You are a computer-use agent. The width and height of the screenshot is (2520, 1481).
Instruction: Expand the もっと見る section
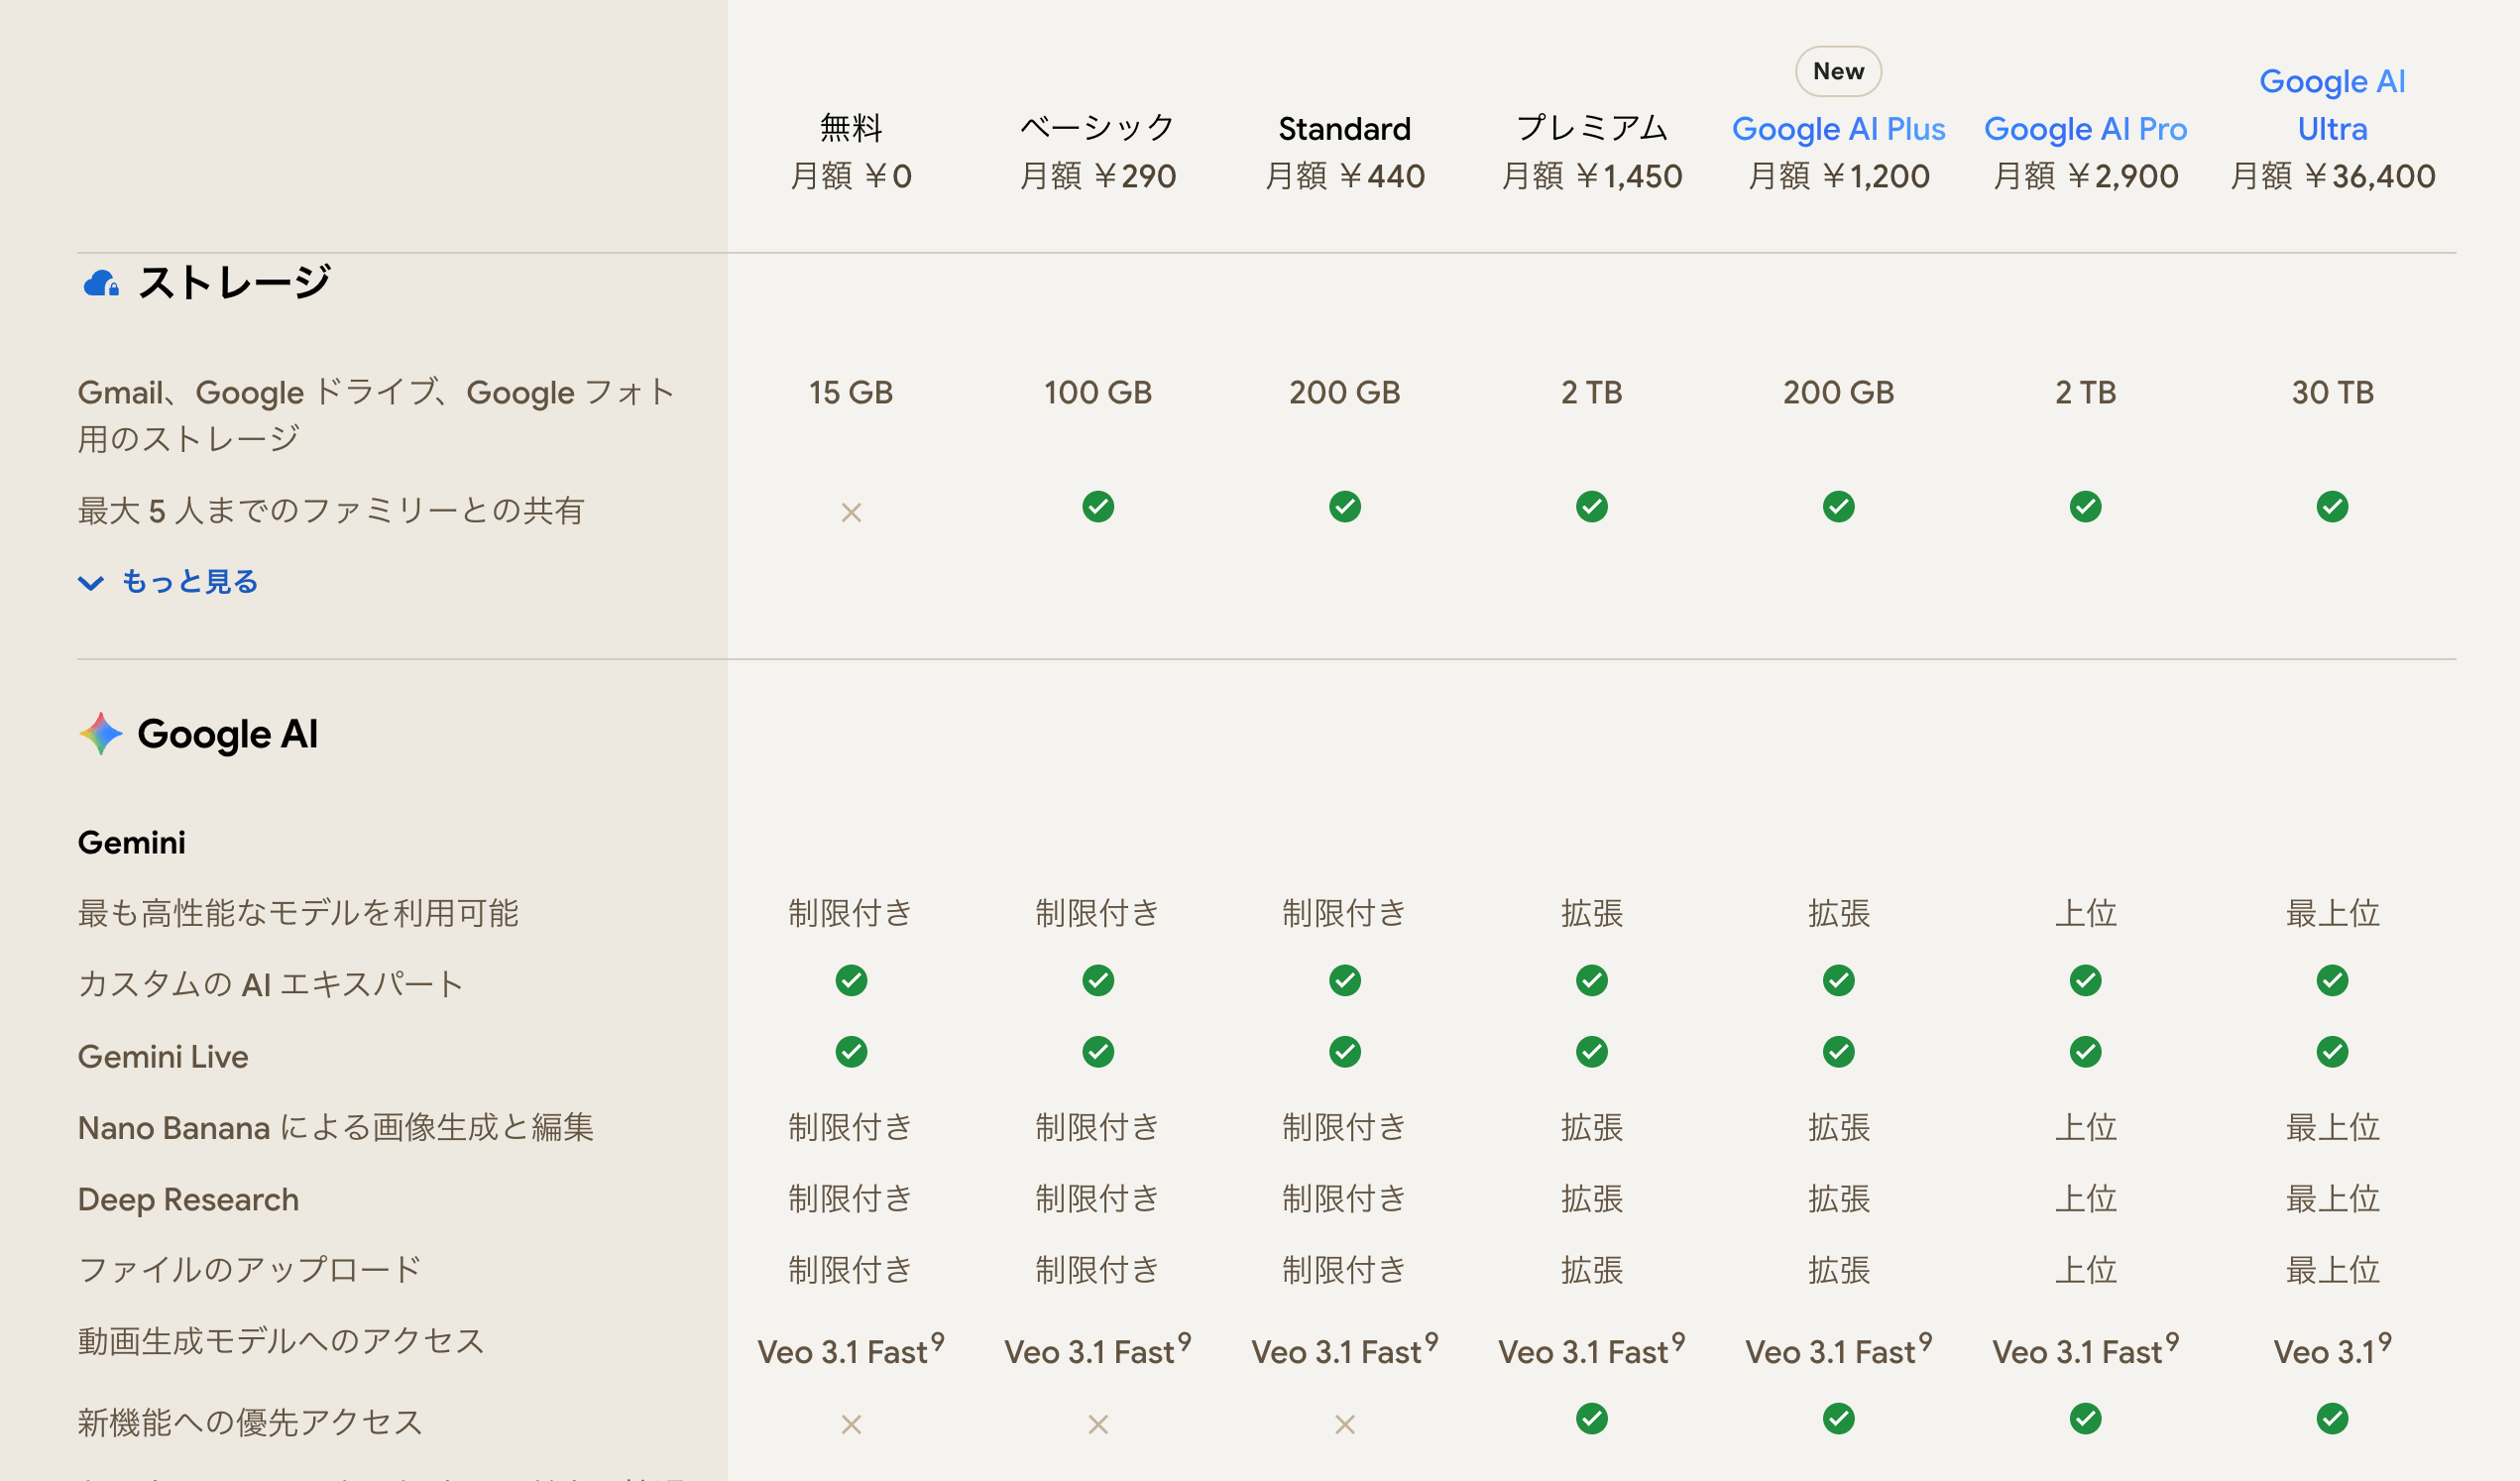pyautogui.click(x=167, y=582)
